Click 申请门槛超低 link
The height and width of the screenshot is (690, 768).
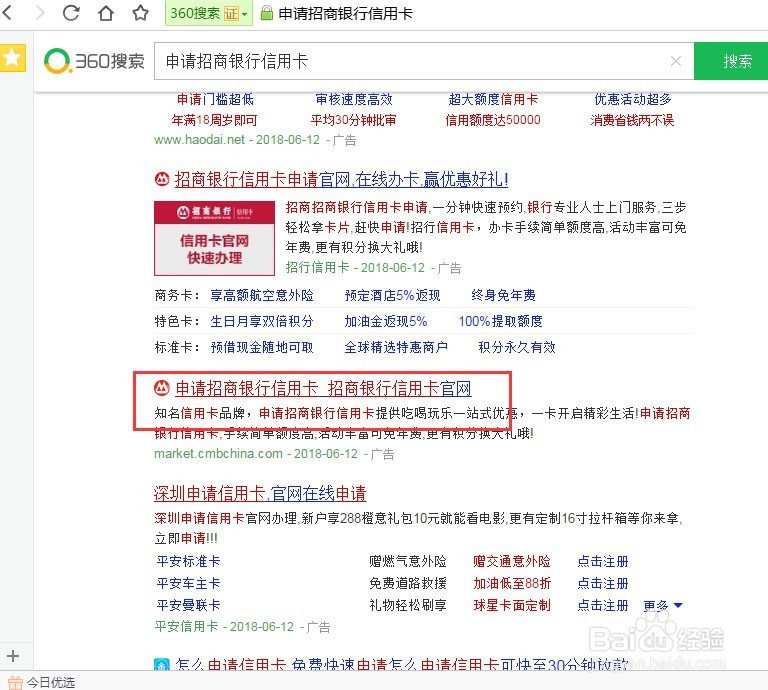215,99
